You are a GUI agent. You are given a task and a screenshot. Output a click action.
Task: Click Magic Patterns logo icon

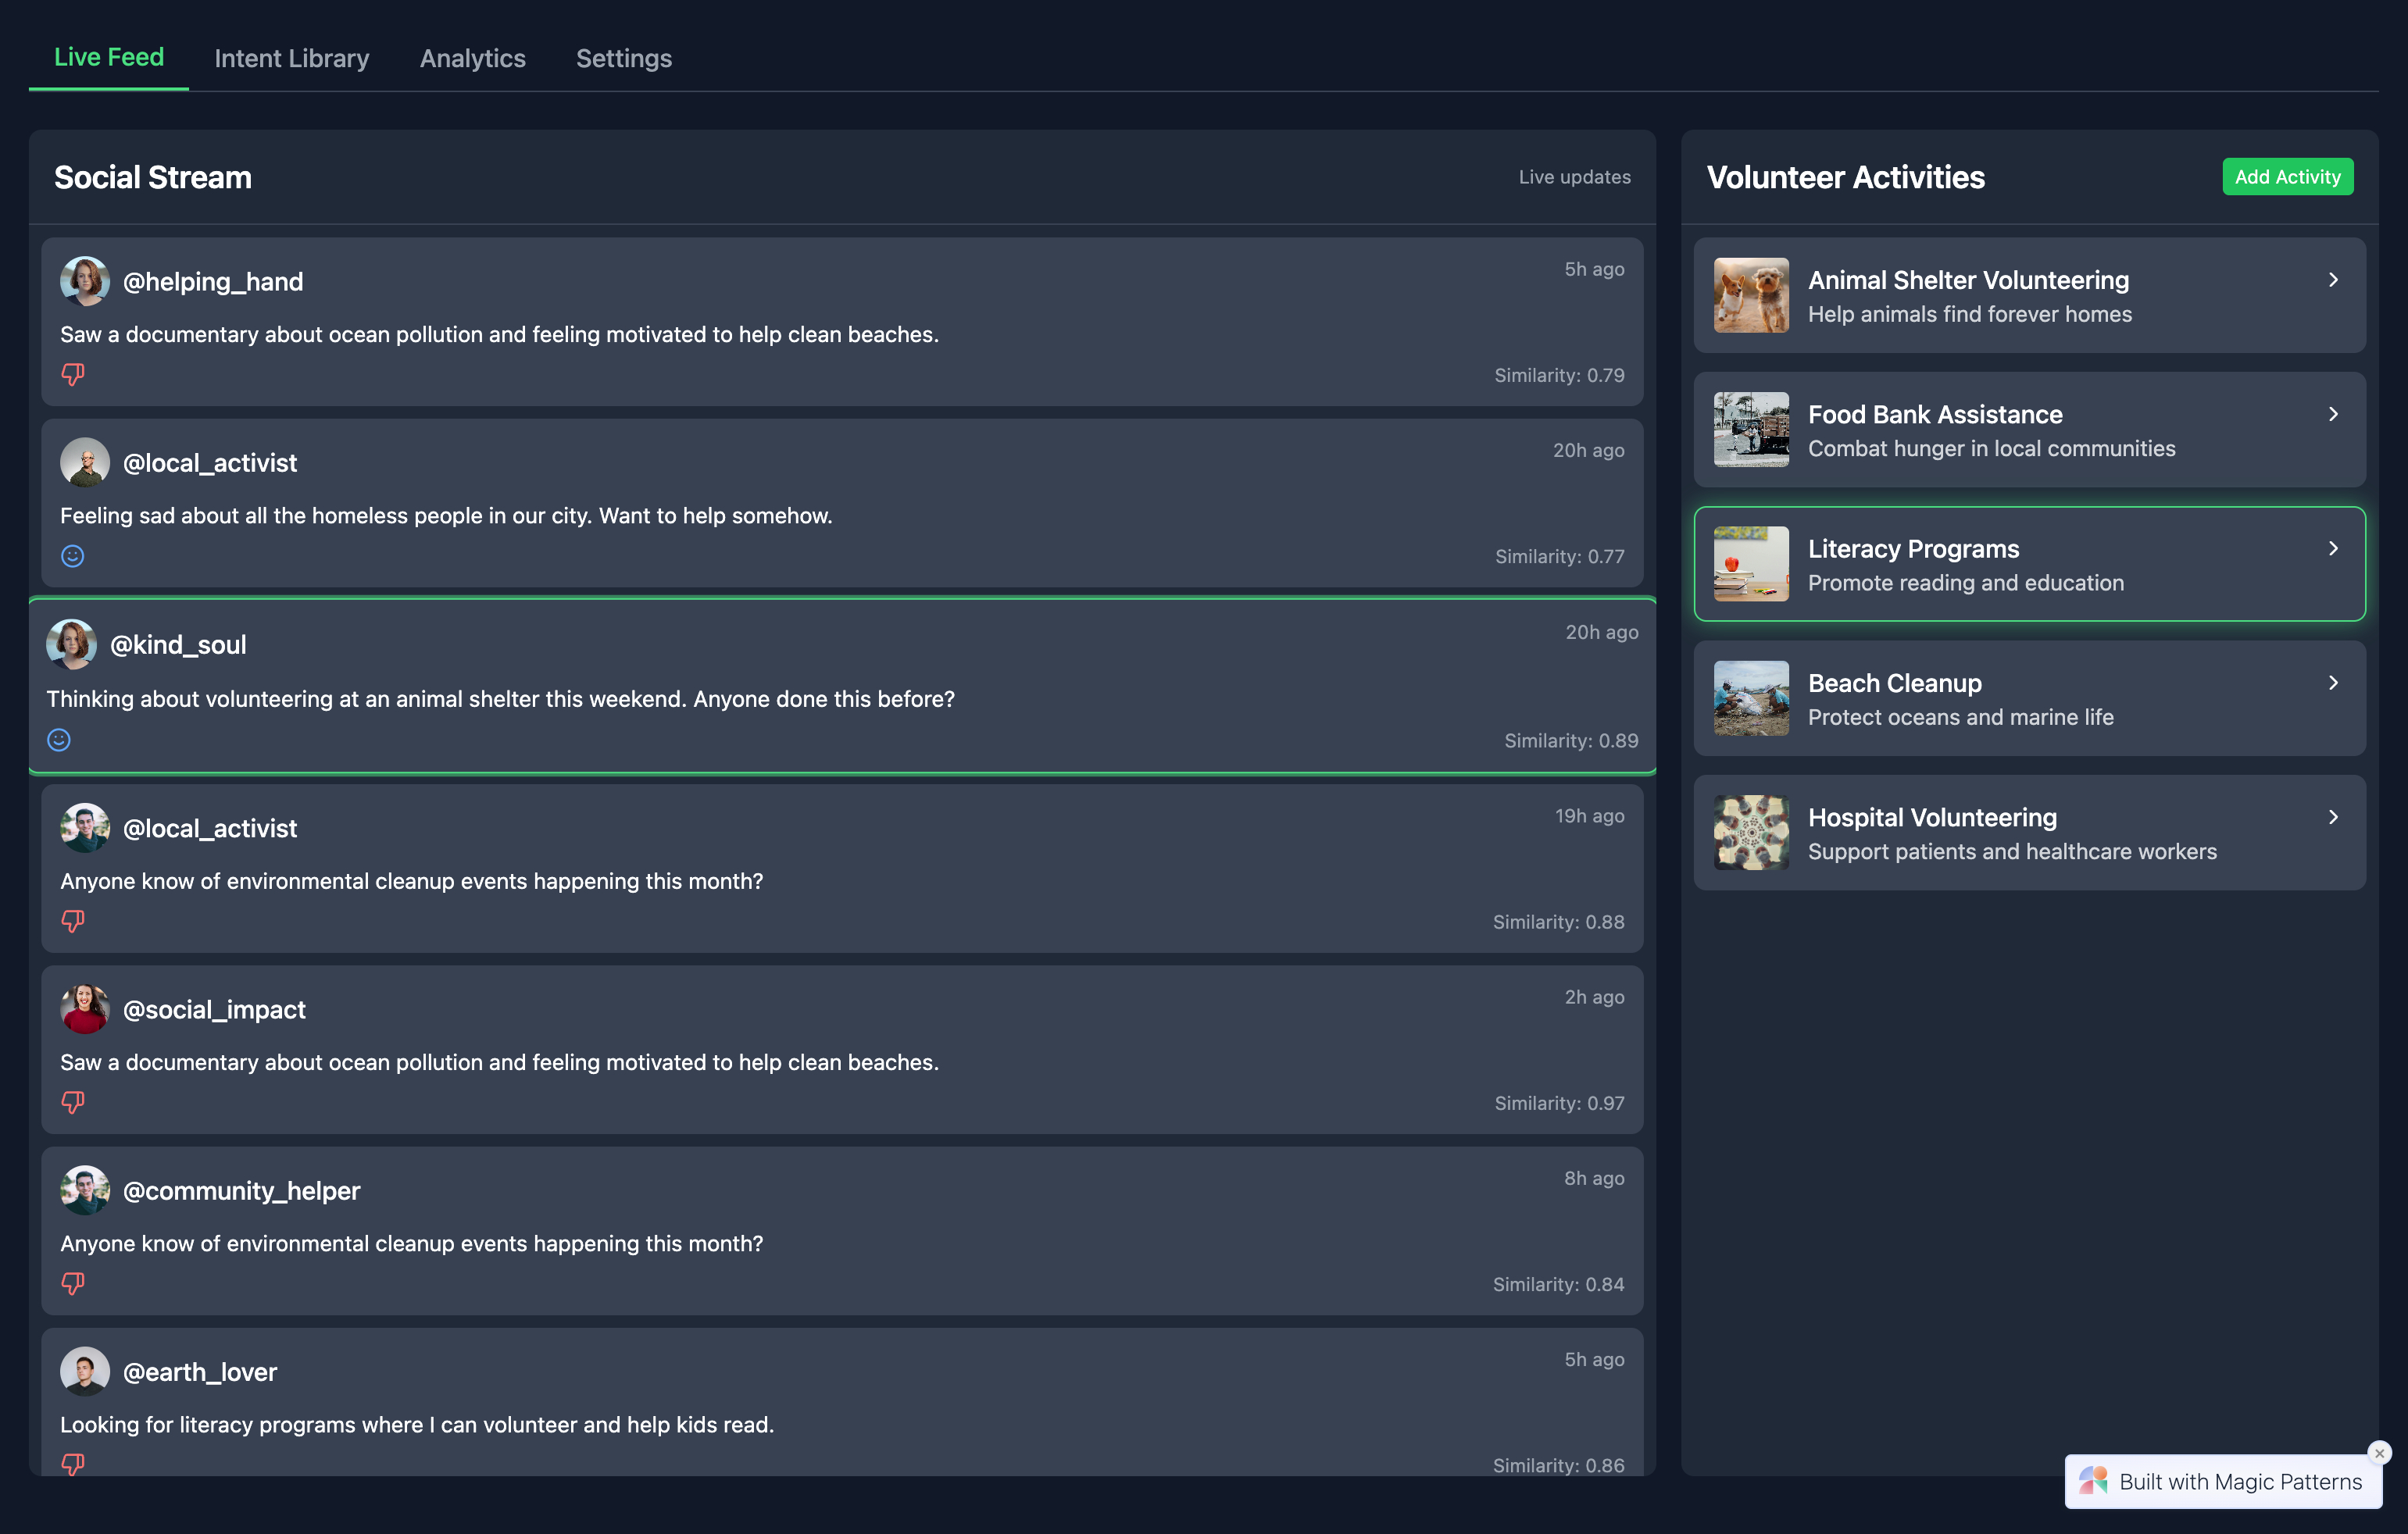point(2093,1481)
